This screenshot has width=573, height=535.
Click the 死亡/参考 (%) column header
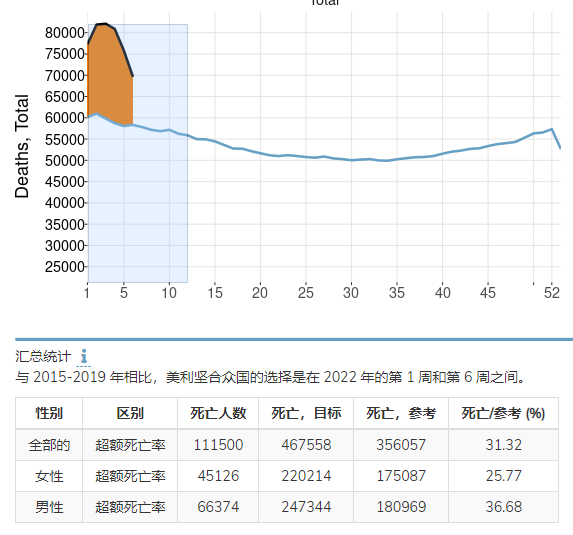pos(504,413)
